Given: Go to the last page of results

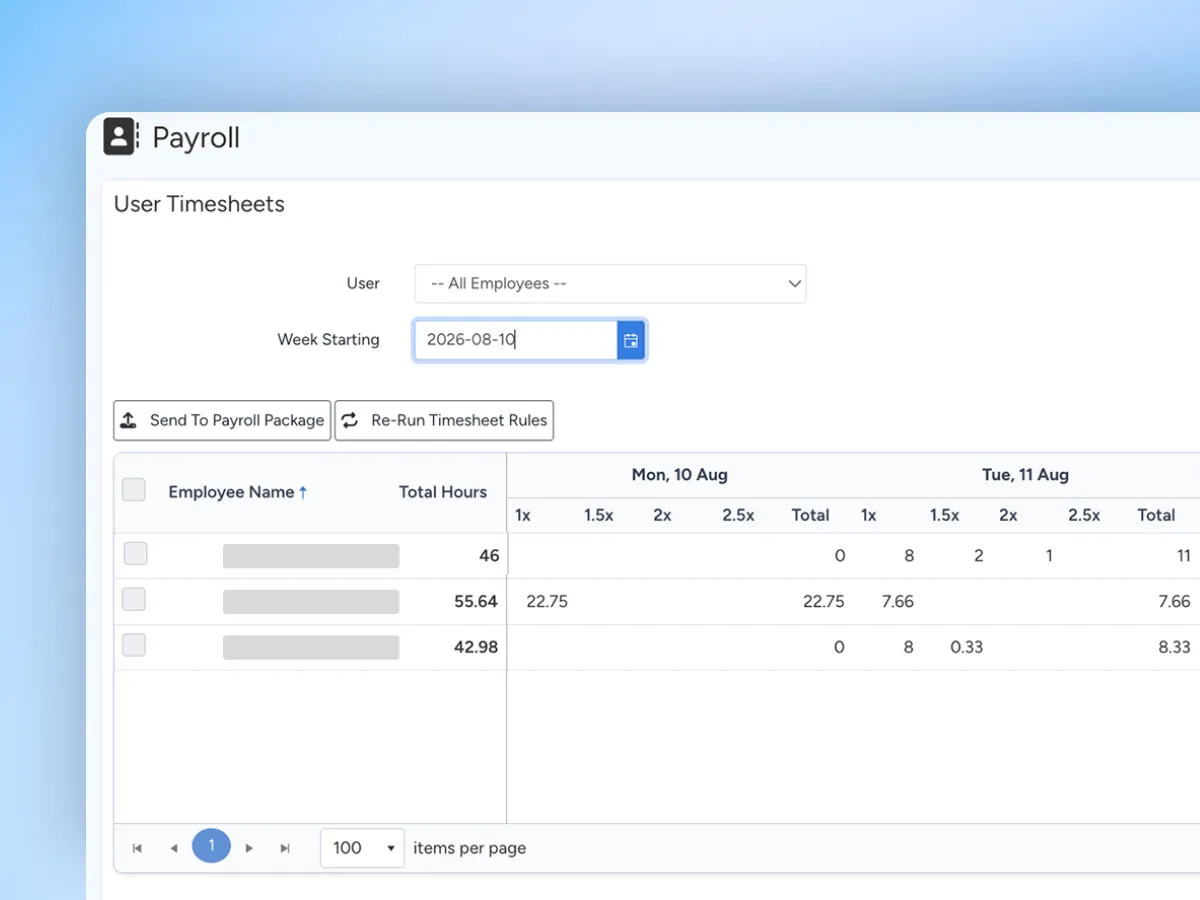Looking at the screenshot, I should coord(285,848).
